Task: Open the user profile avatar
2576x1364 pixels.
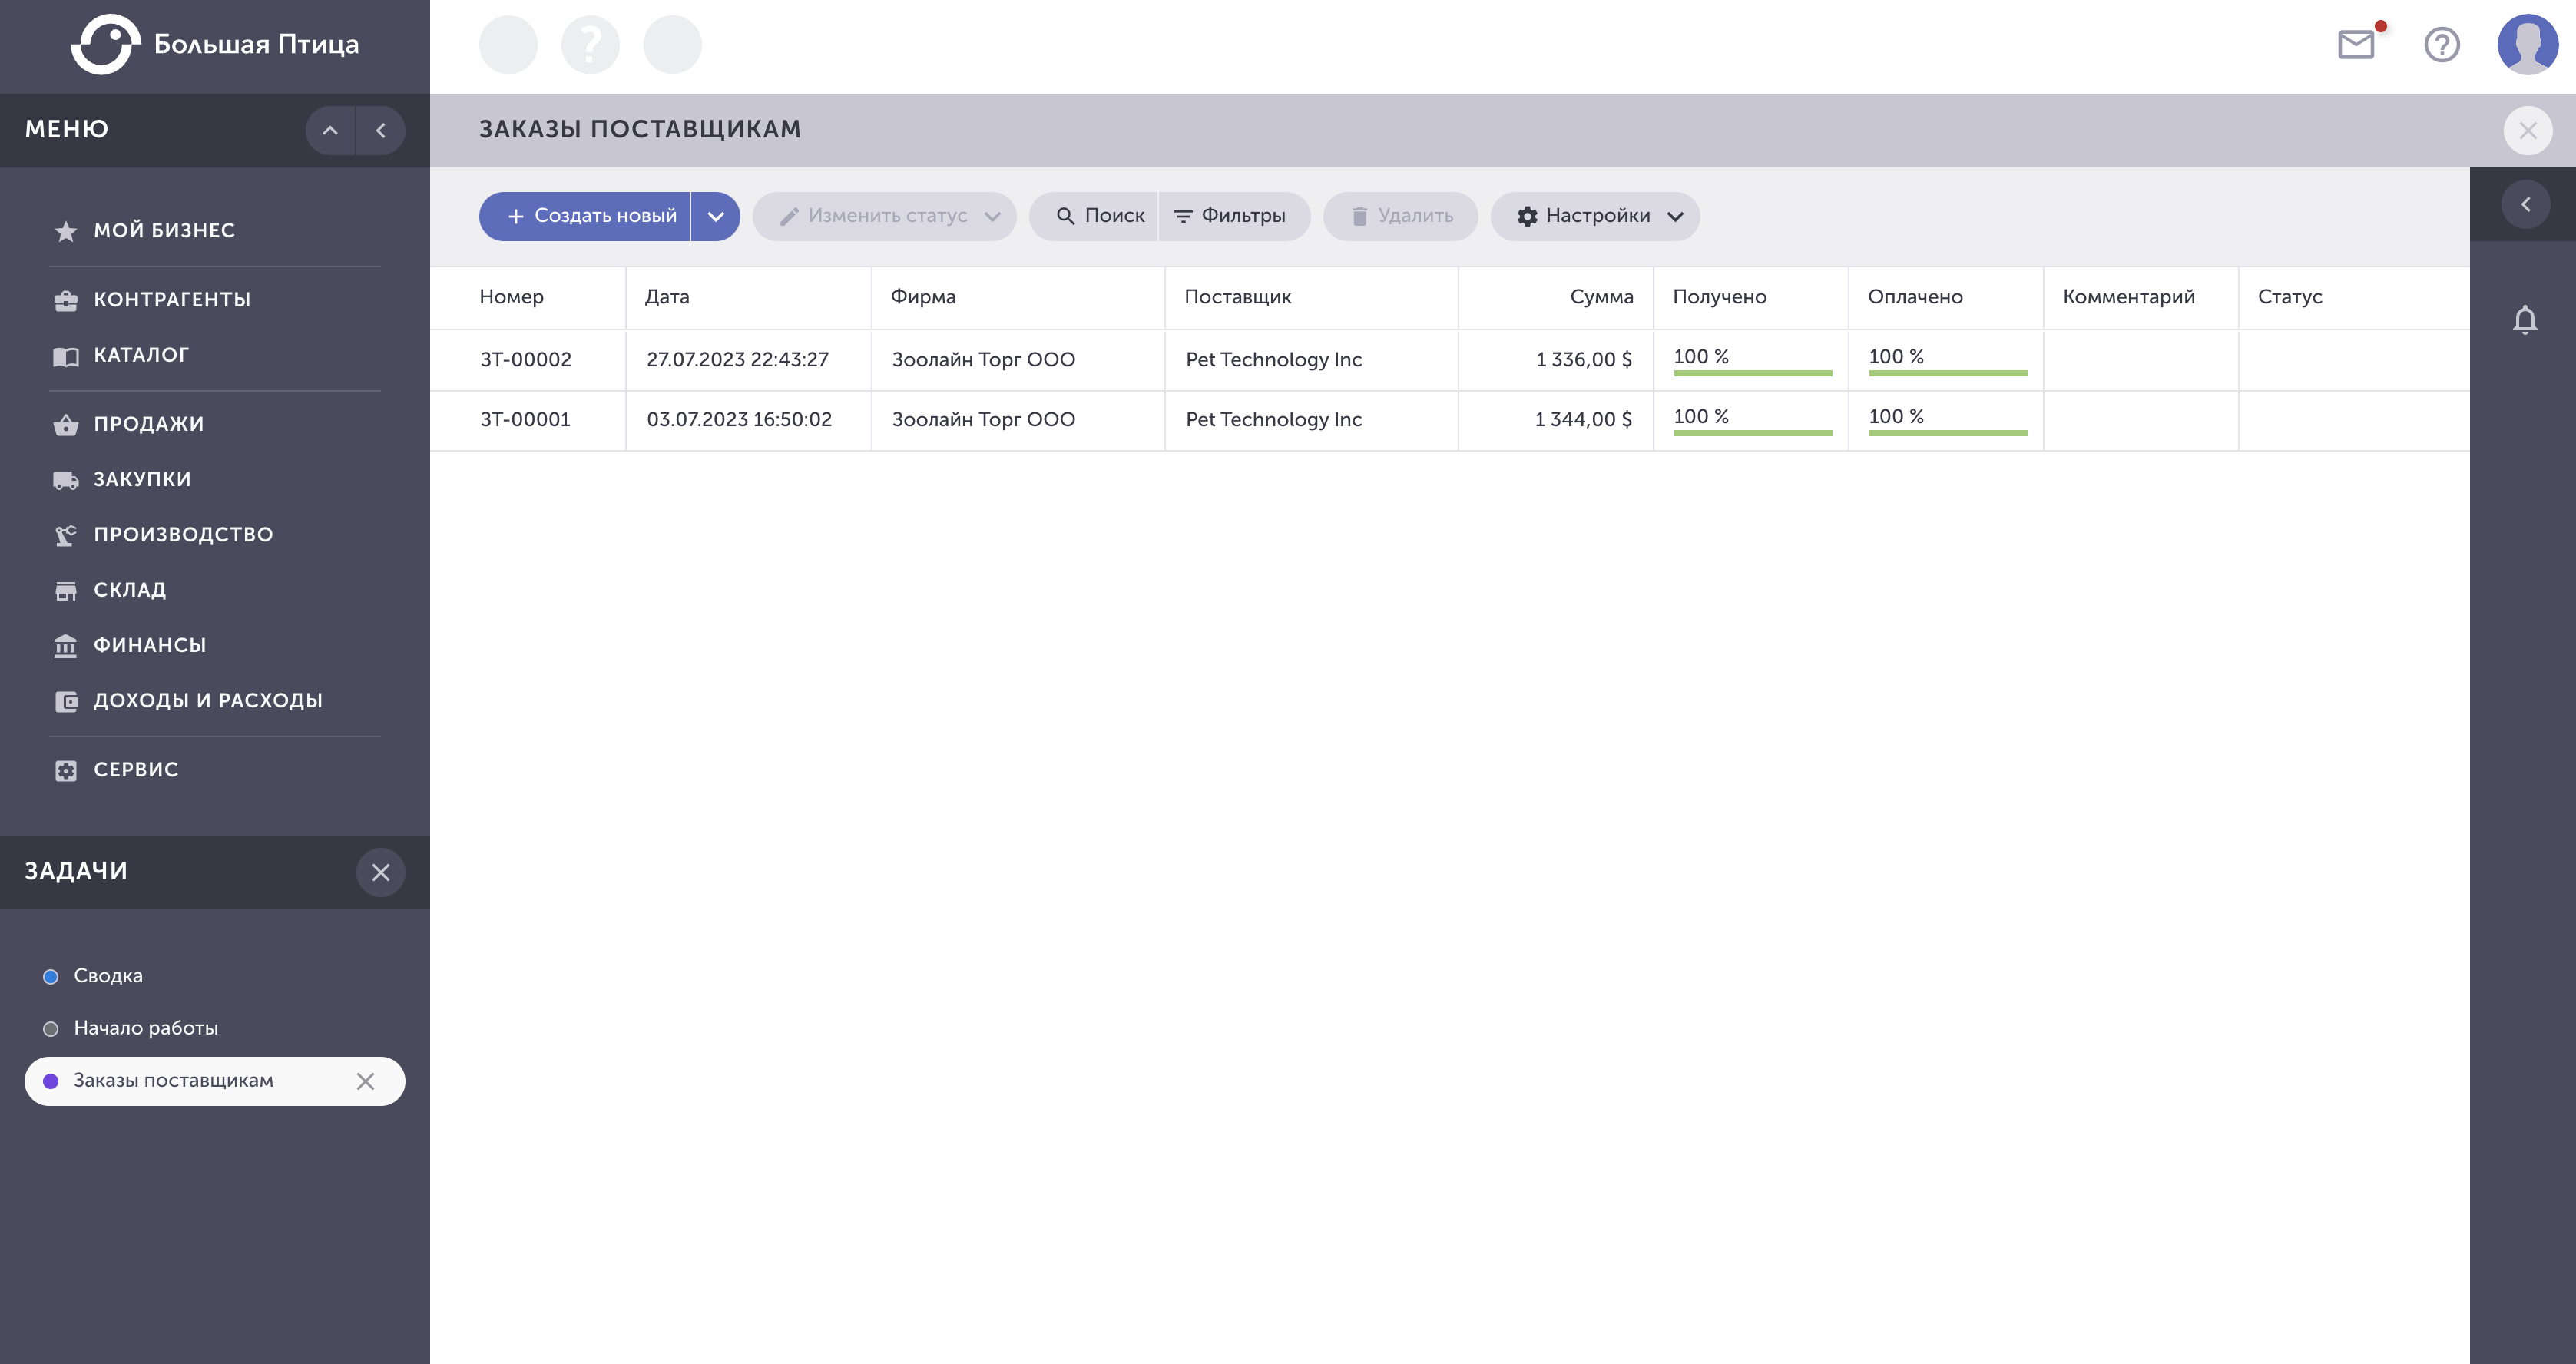Action: click(x=2527, y=45)
